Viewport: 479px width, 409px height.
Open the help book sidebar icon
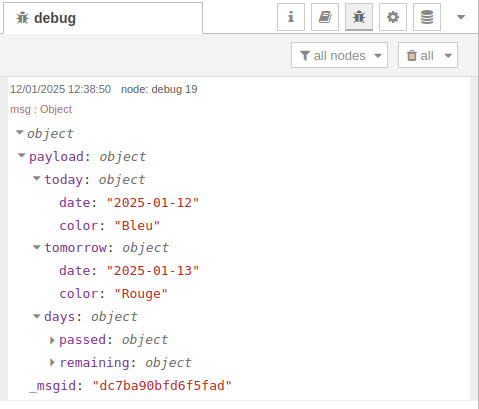pyautogui.click(x=325, y=17)
